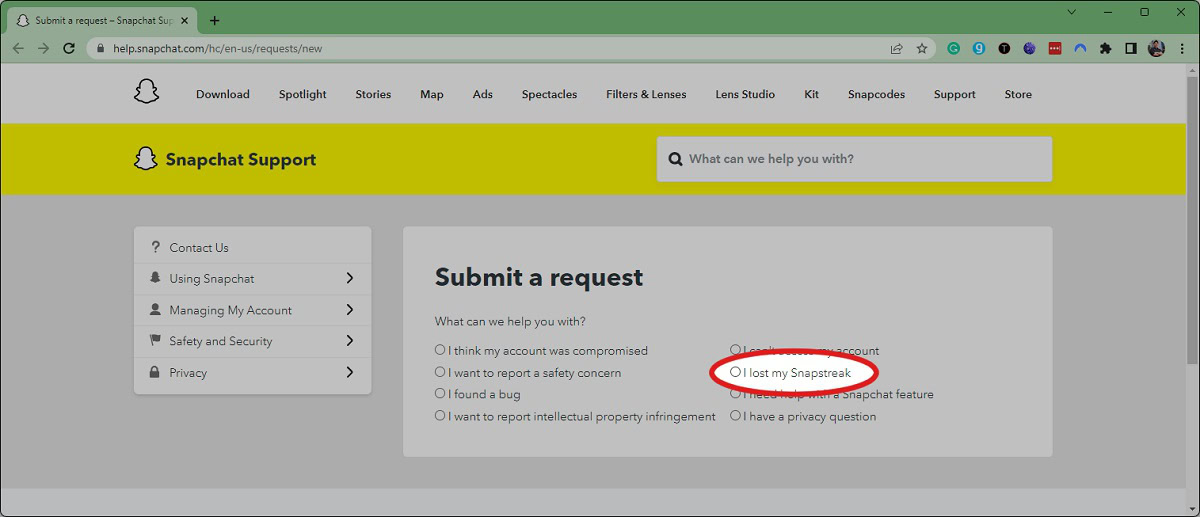The image size is (1200, 517).
Task: Select 'I need help with a Snapchat feature'
Action: [x=735, y=394]
